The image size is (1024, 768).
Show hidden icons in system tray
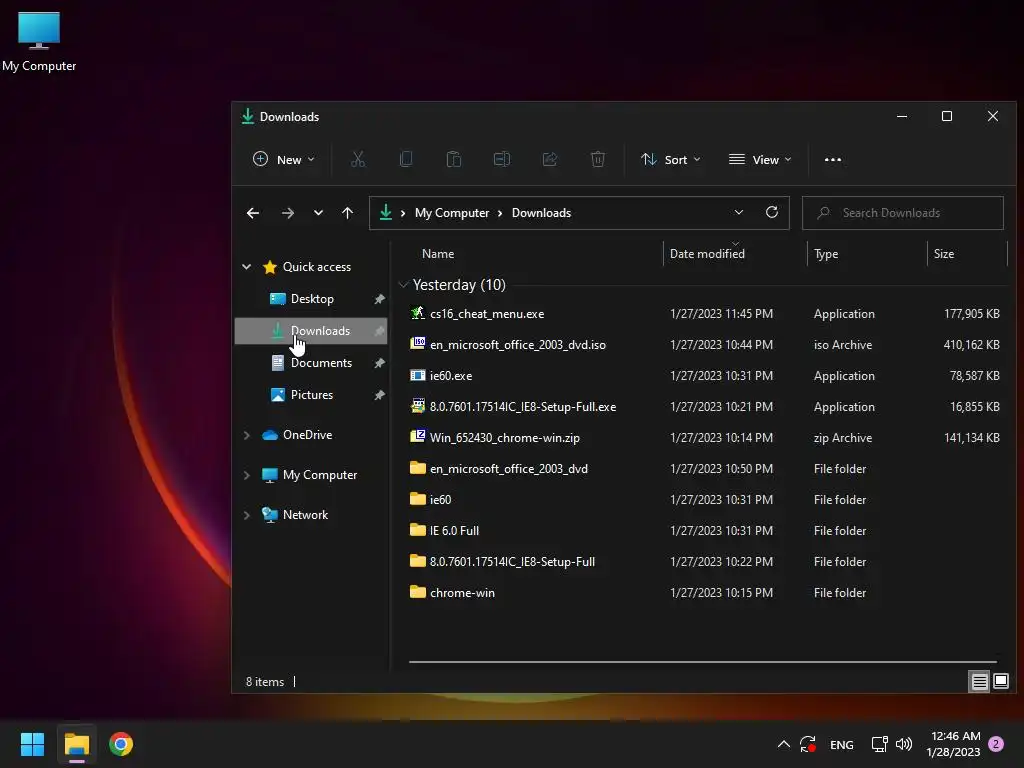coord(784,744)
